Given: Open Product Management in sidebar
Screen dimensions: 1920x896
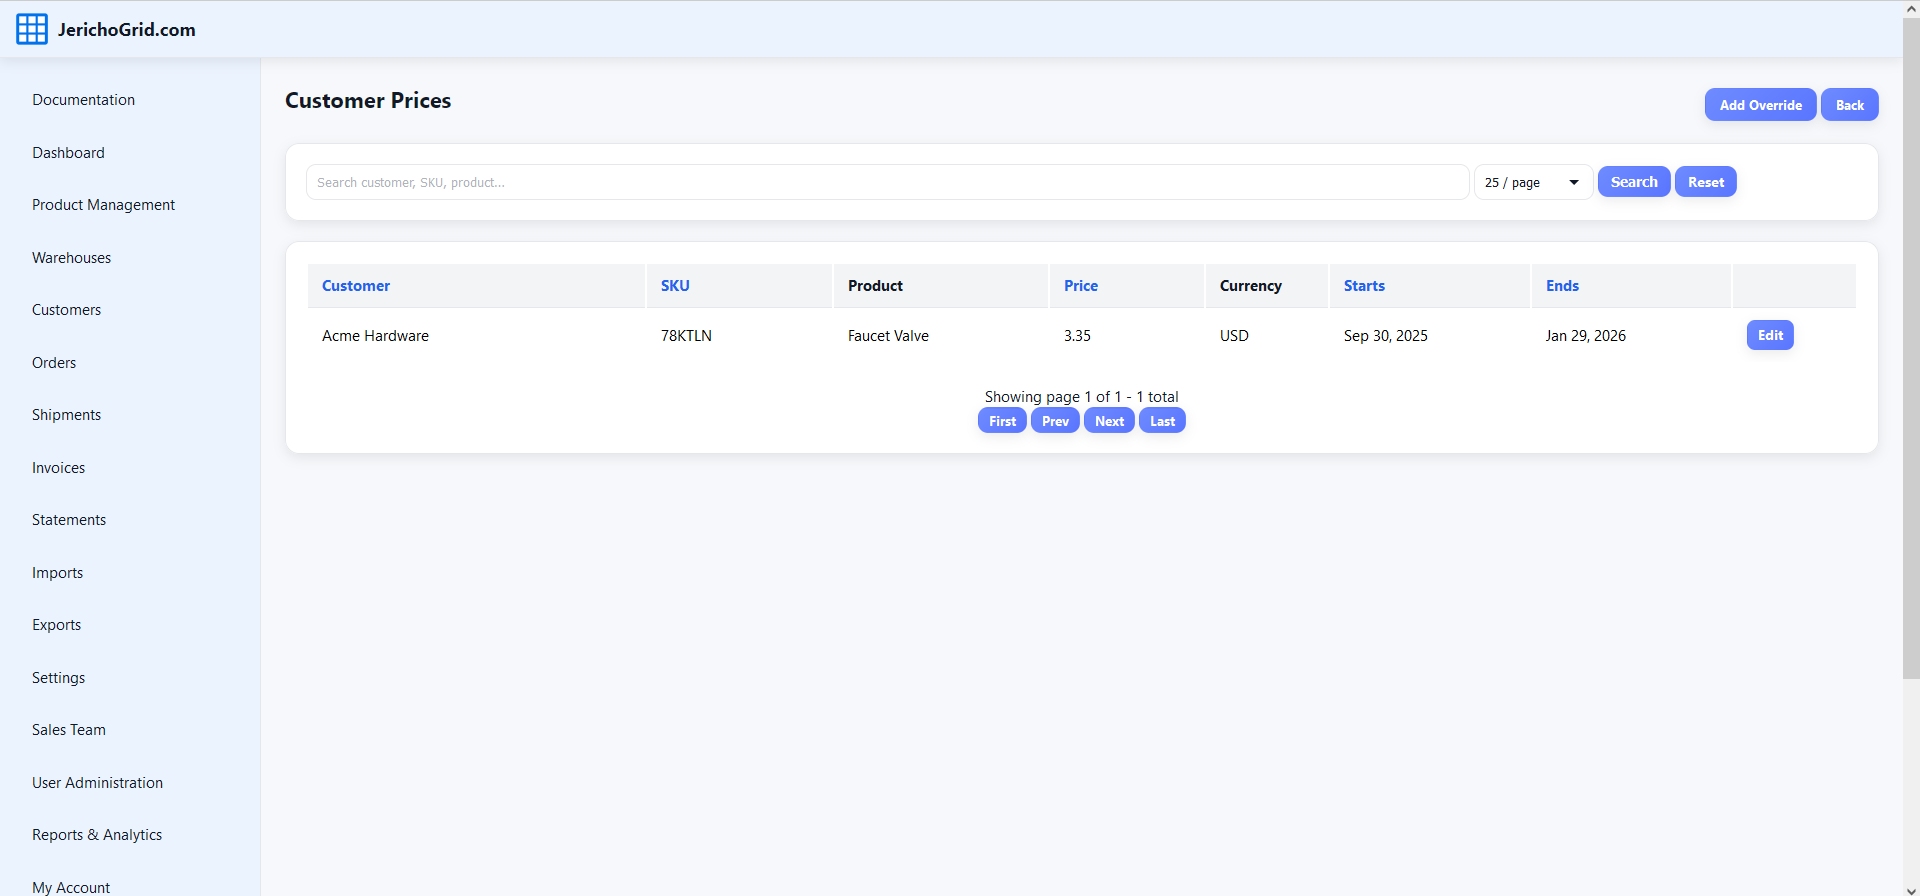Looking at the screenshot, I should (103, 205).
